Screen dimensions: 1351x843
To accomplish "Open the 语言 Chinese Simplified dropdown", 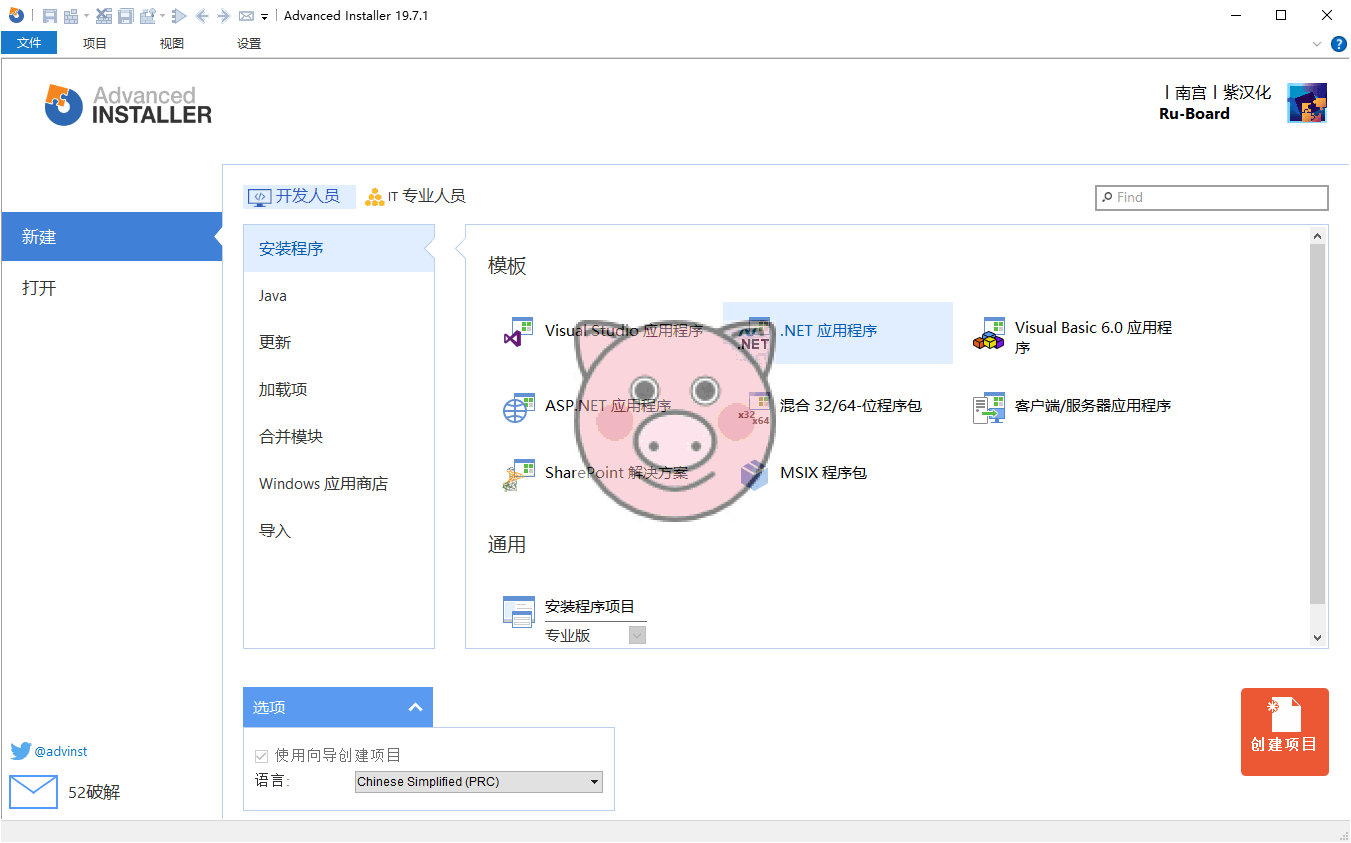I will click(x=479, y=782).
